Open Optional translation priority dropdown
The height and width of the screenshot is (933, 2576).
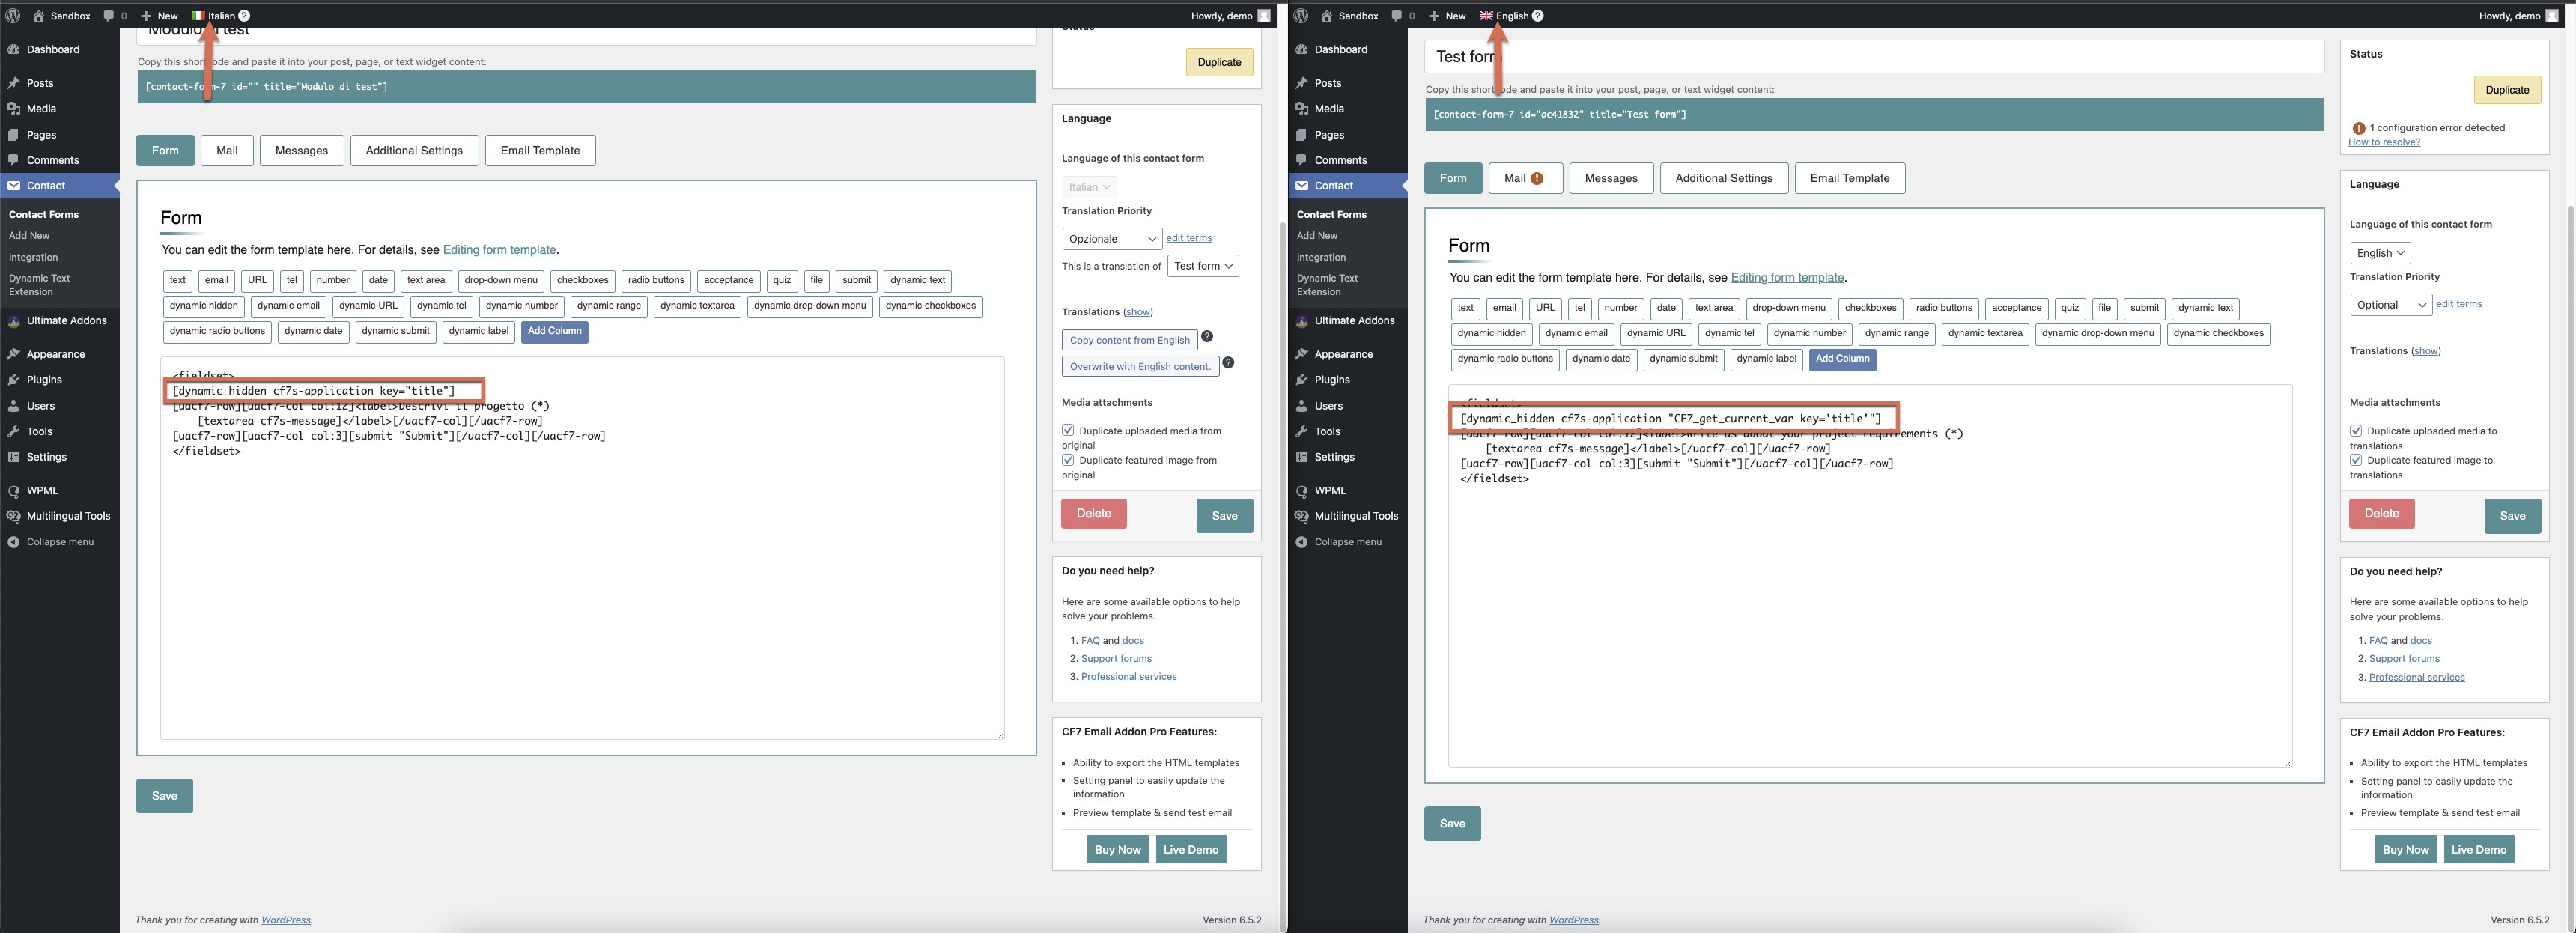[x=2390, y=305]
